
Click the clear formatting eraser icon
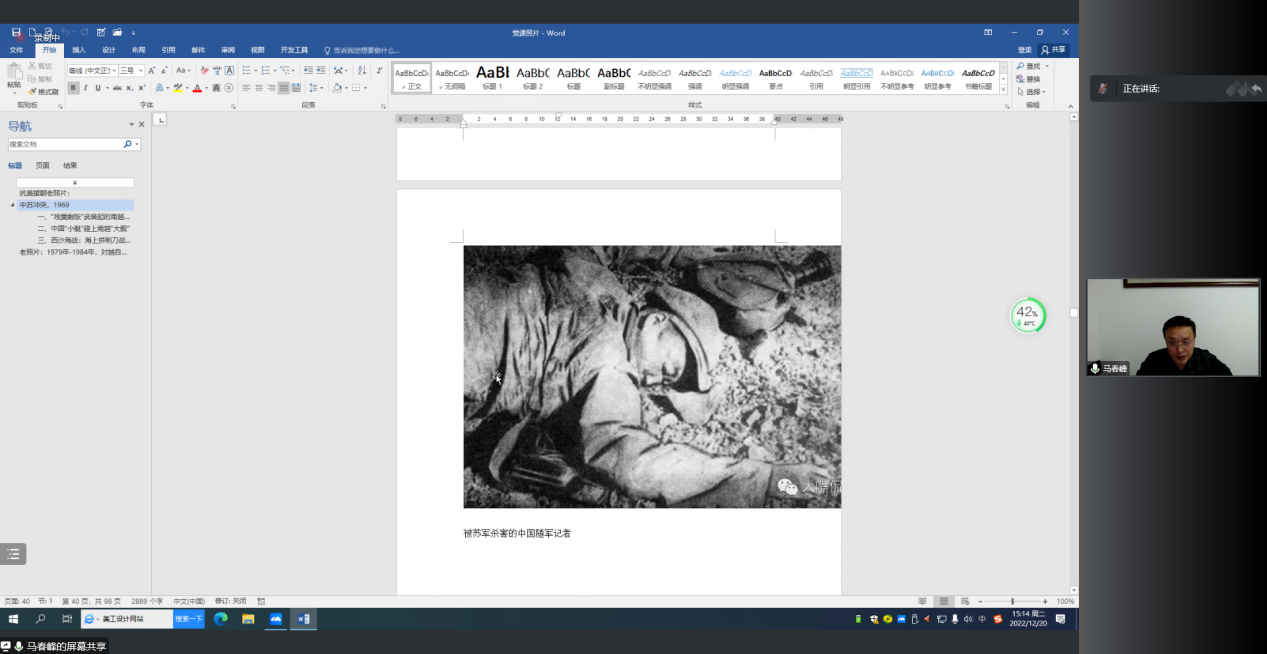pos(204,71)
